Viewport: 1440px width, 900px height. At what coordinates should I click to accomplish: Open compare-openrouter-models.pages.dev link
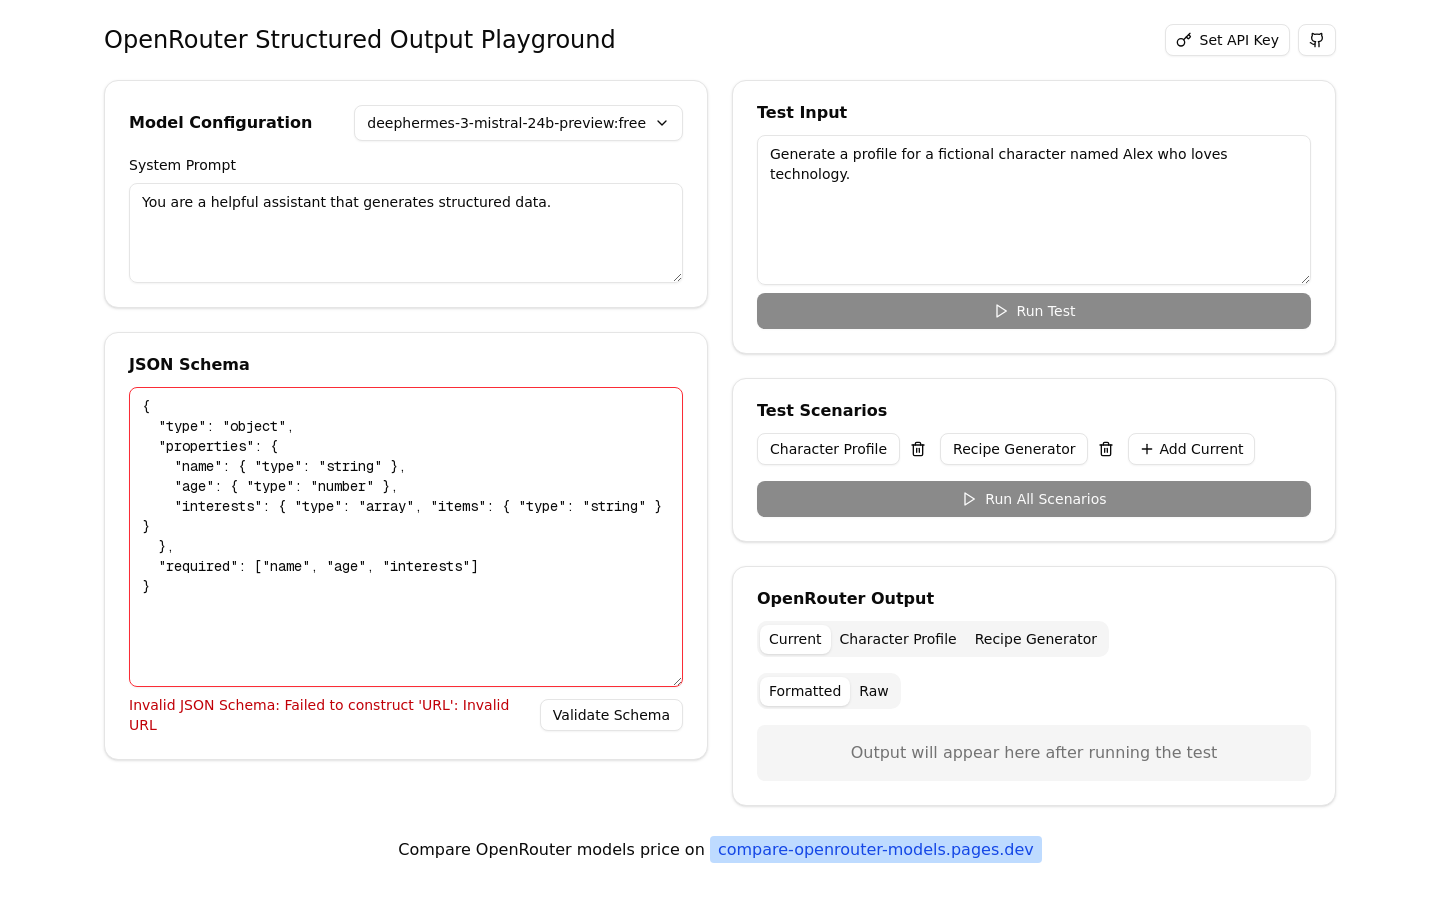876,849
